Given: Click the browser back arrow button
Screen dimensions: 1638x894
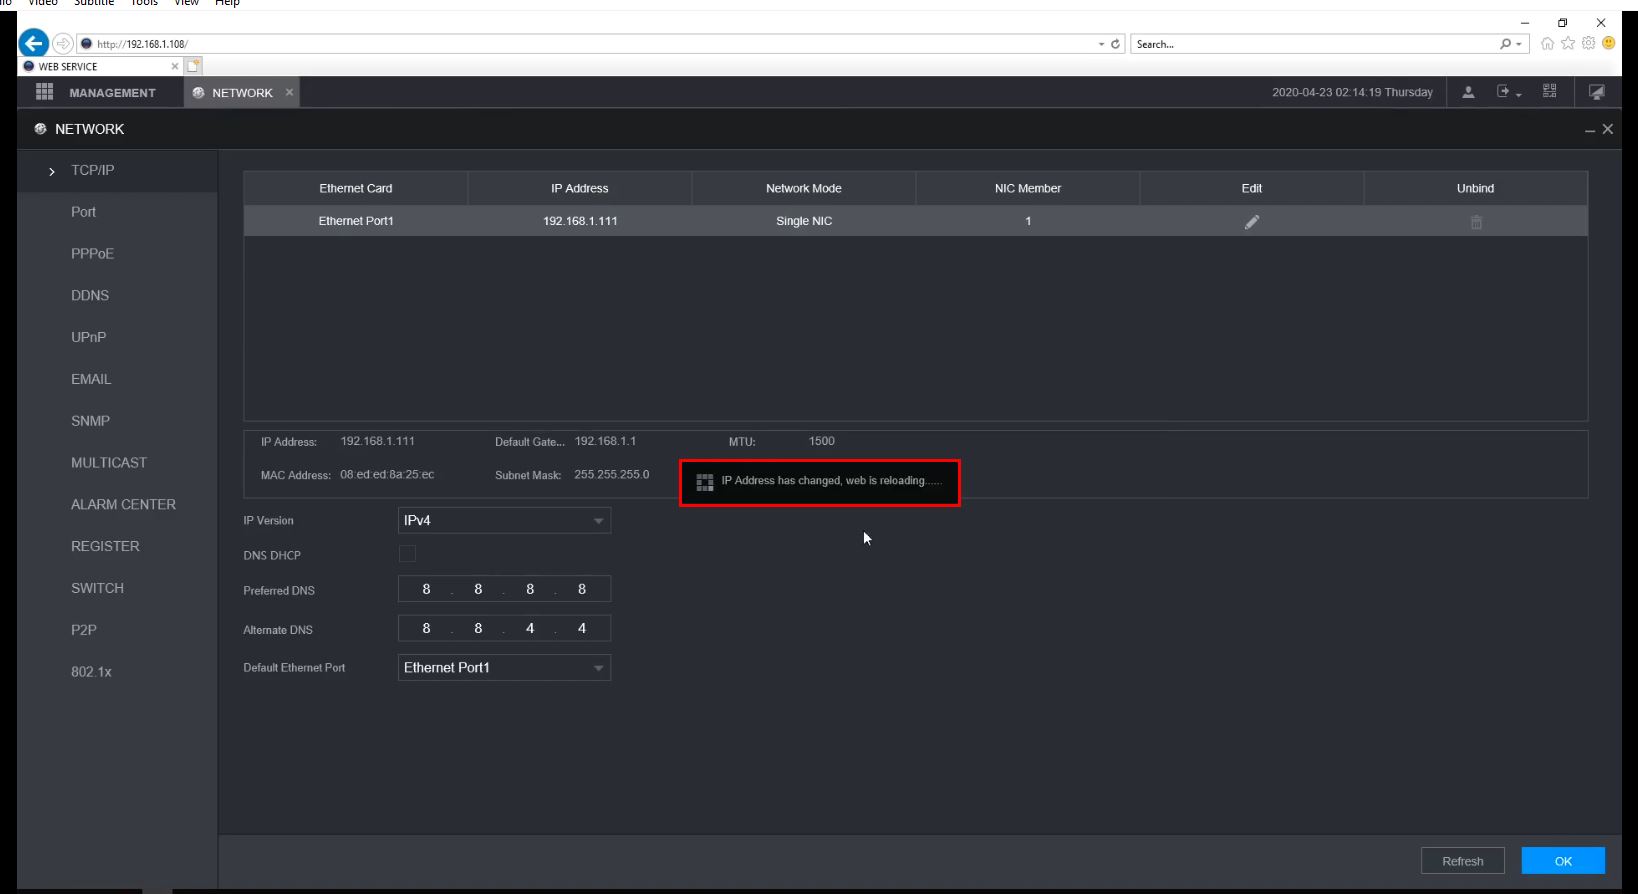Looking at the screenshot, I should point(33,43).
